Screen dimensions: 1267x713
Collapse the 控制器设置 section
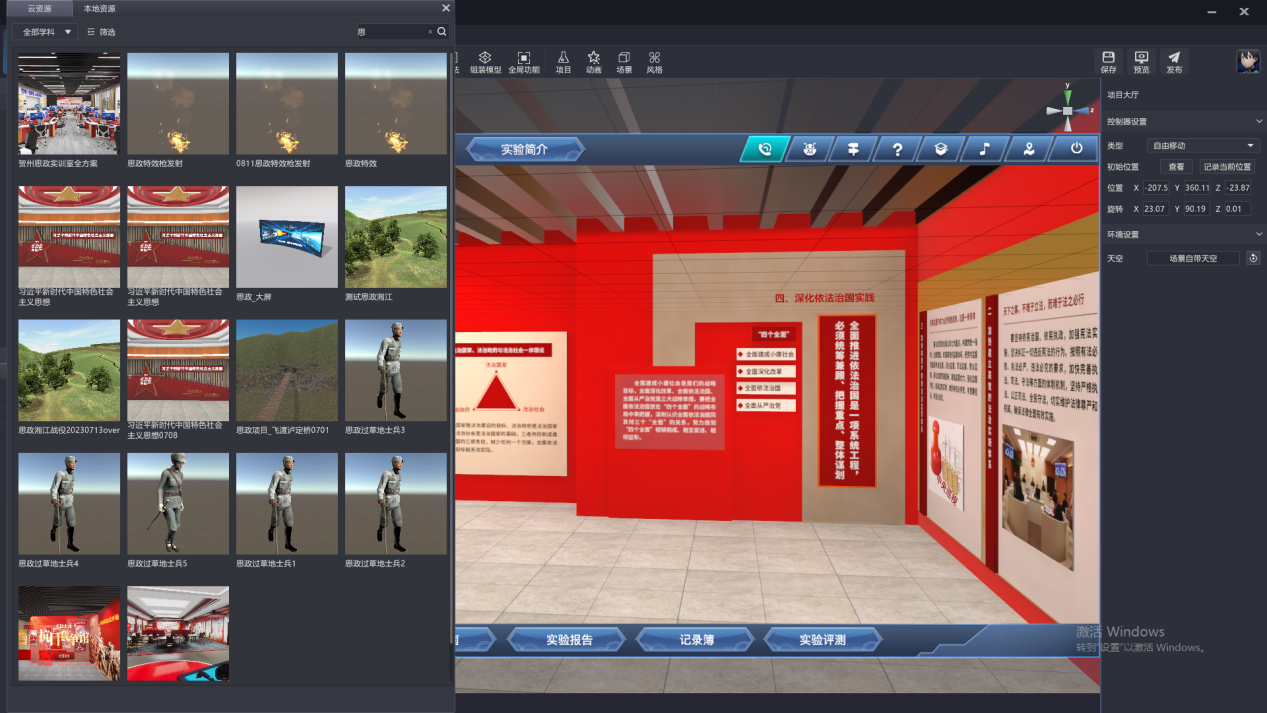pos(1258,121)
